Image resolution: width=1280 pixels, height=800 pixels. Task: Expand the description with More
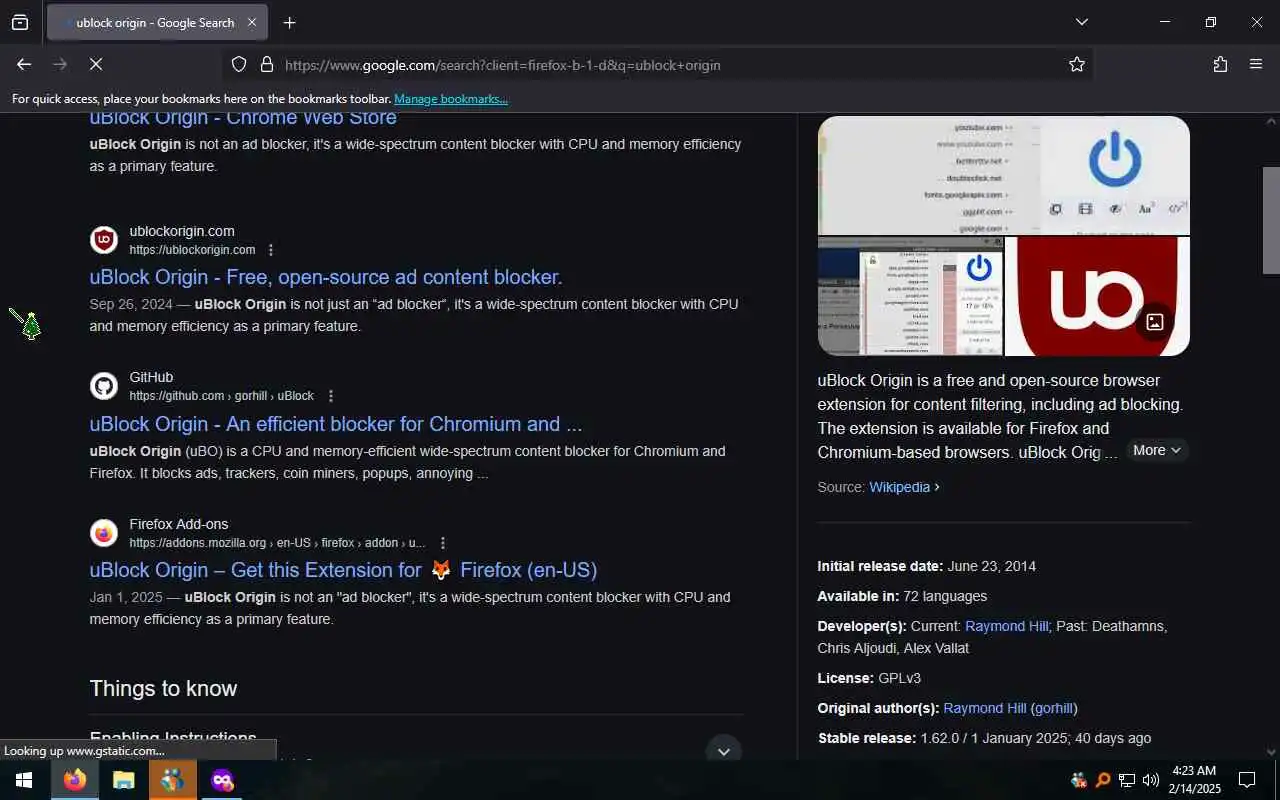(1157, 450)
